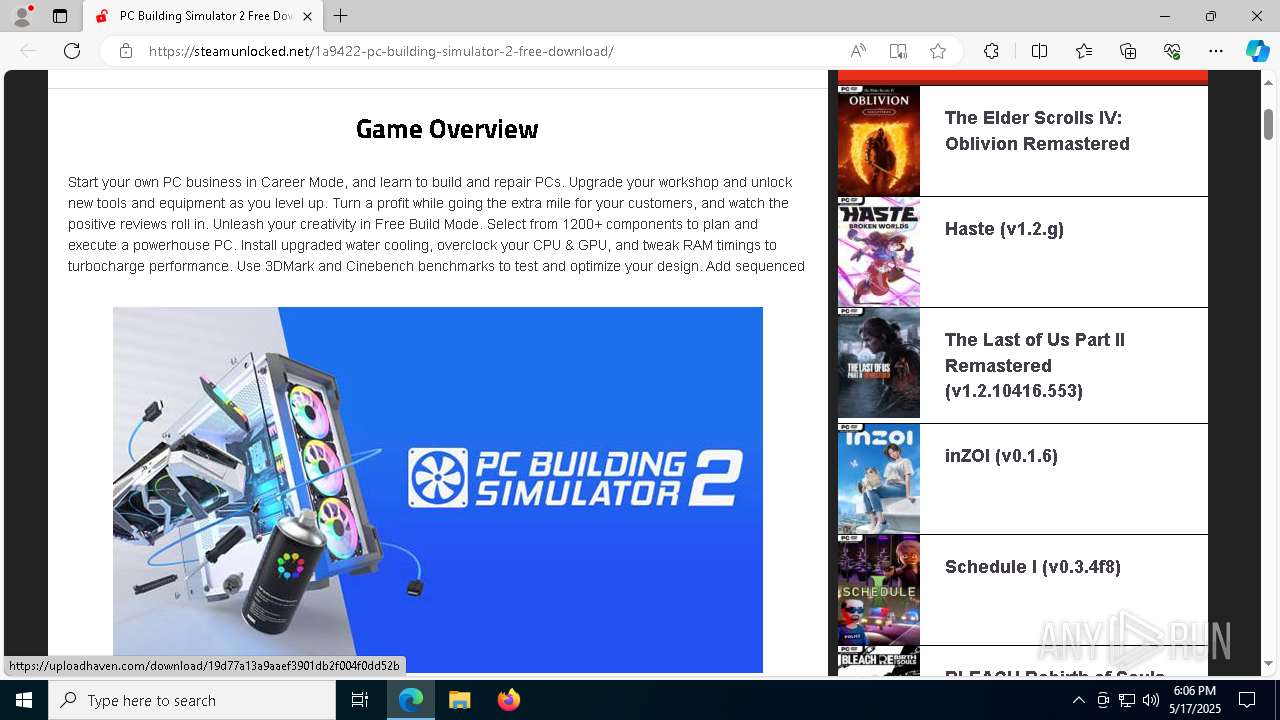Viewport: 1280px width, 720px height.
Task: Switch to Microsoft Edge in taskbar
Action: click(411, 700)
